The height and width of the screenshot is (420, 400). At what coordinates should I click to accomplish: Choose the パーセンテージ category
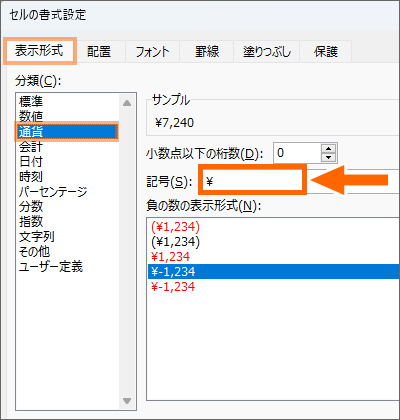68,192
